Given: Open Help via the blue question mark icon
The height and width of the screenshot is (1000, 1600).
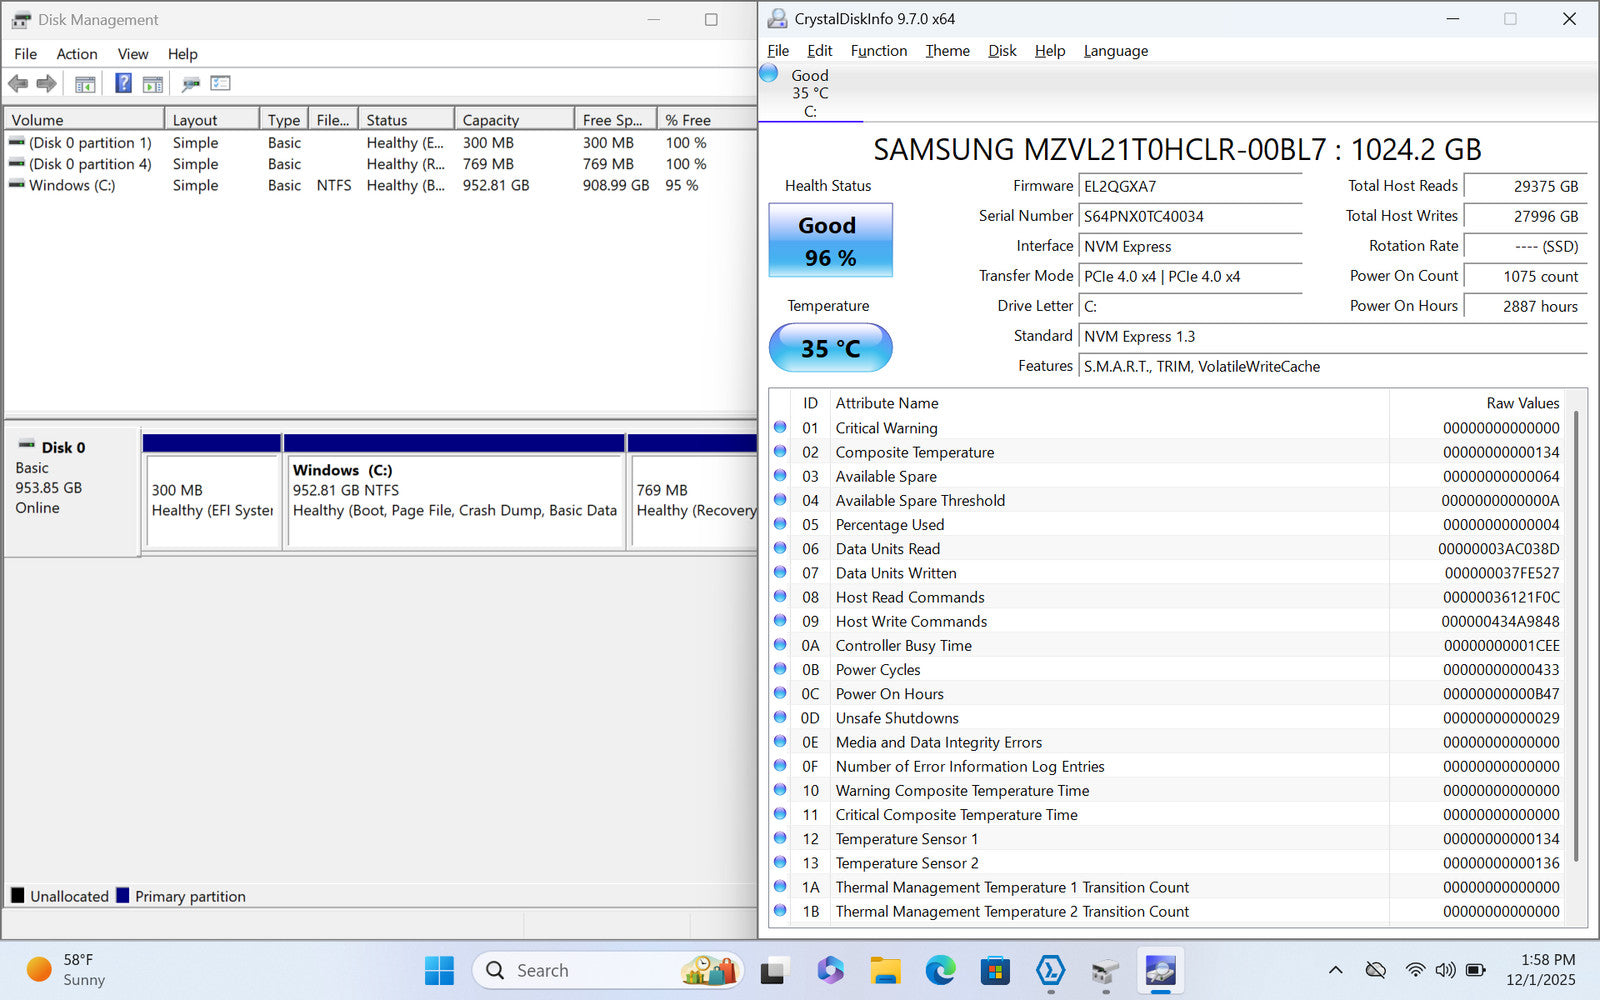Looking at the screenshot, I should point(123,84).
